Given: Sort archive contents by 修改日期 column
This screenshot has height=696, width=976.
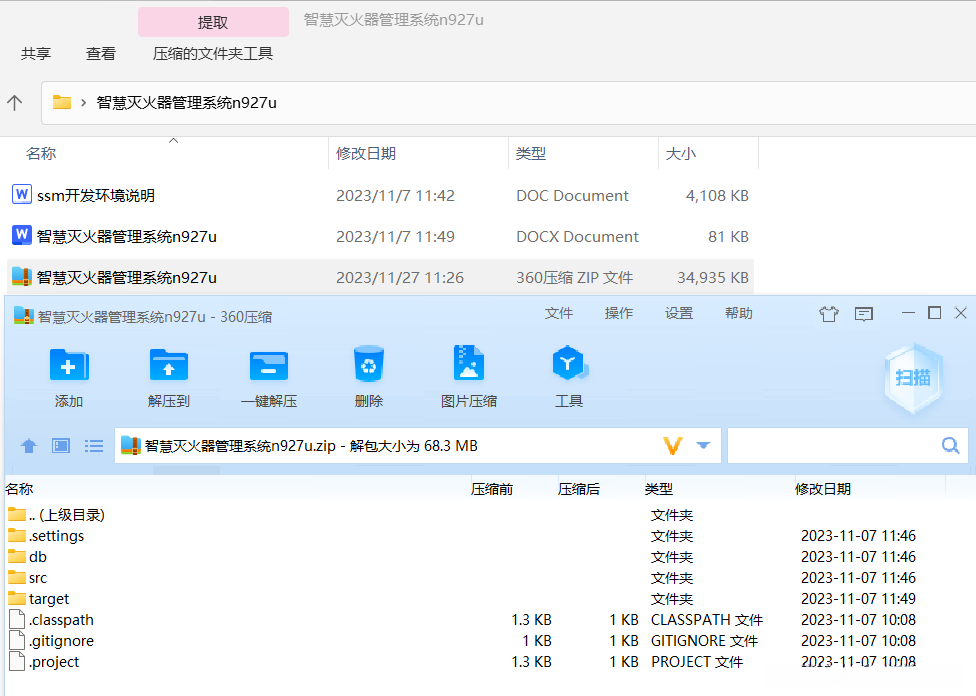Looking at the screenshot, I should tap(823, 489).
